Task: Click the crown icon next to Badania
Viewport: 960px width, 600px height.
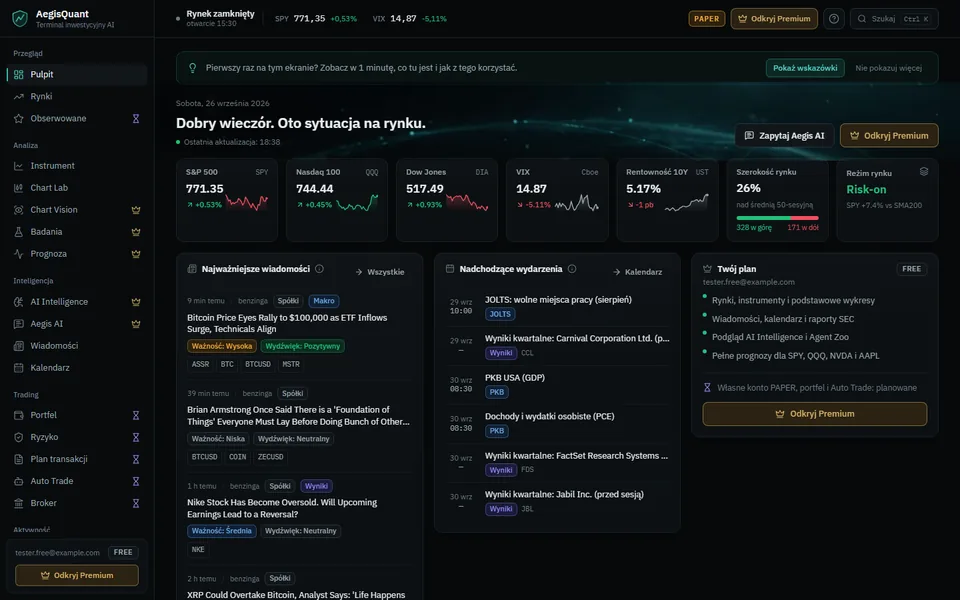Action: (x=136, y=232)
